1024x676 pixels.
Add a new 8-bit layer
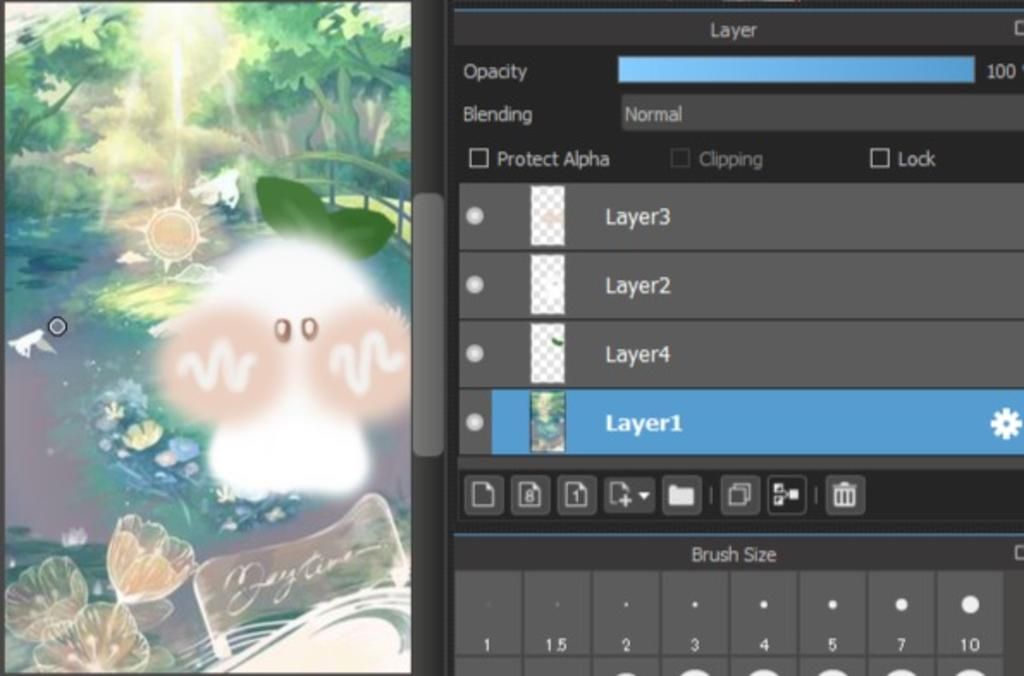click(530, 495)
